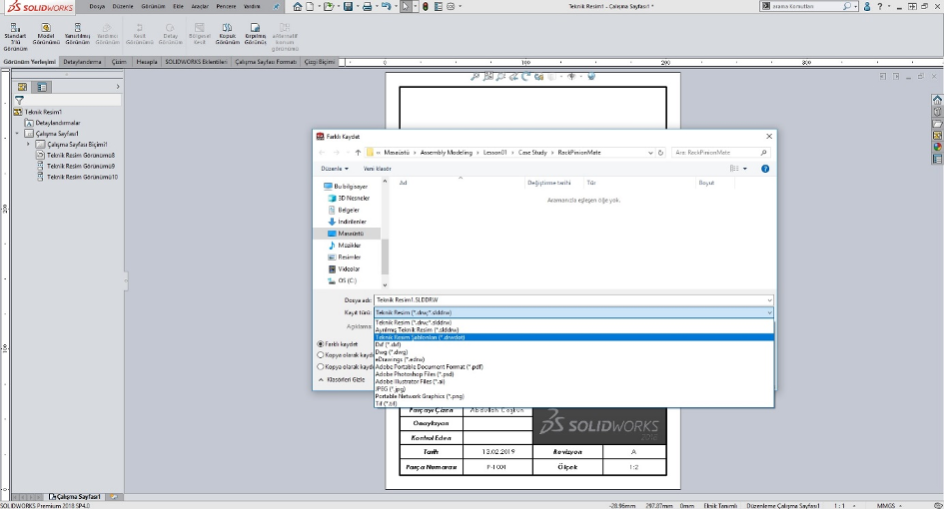Expand the 'Çalışma Sayfası Biçimi1' tree node

(x=29, y=144)
